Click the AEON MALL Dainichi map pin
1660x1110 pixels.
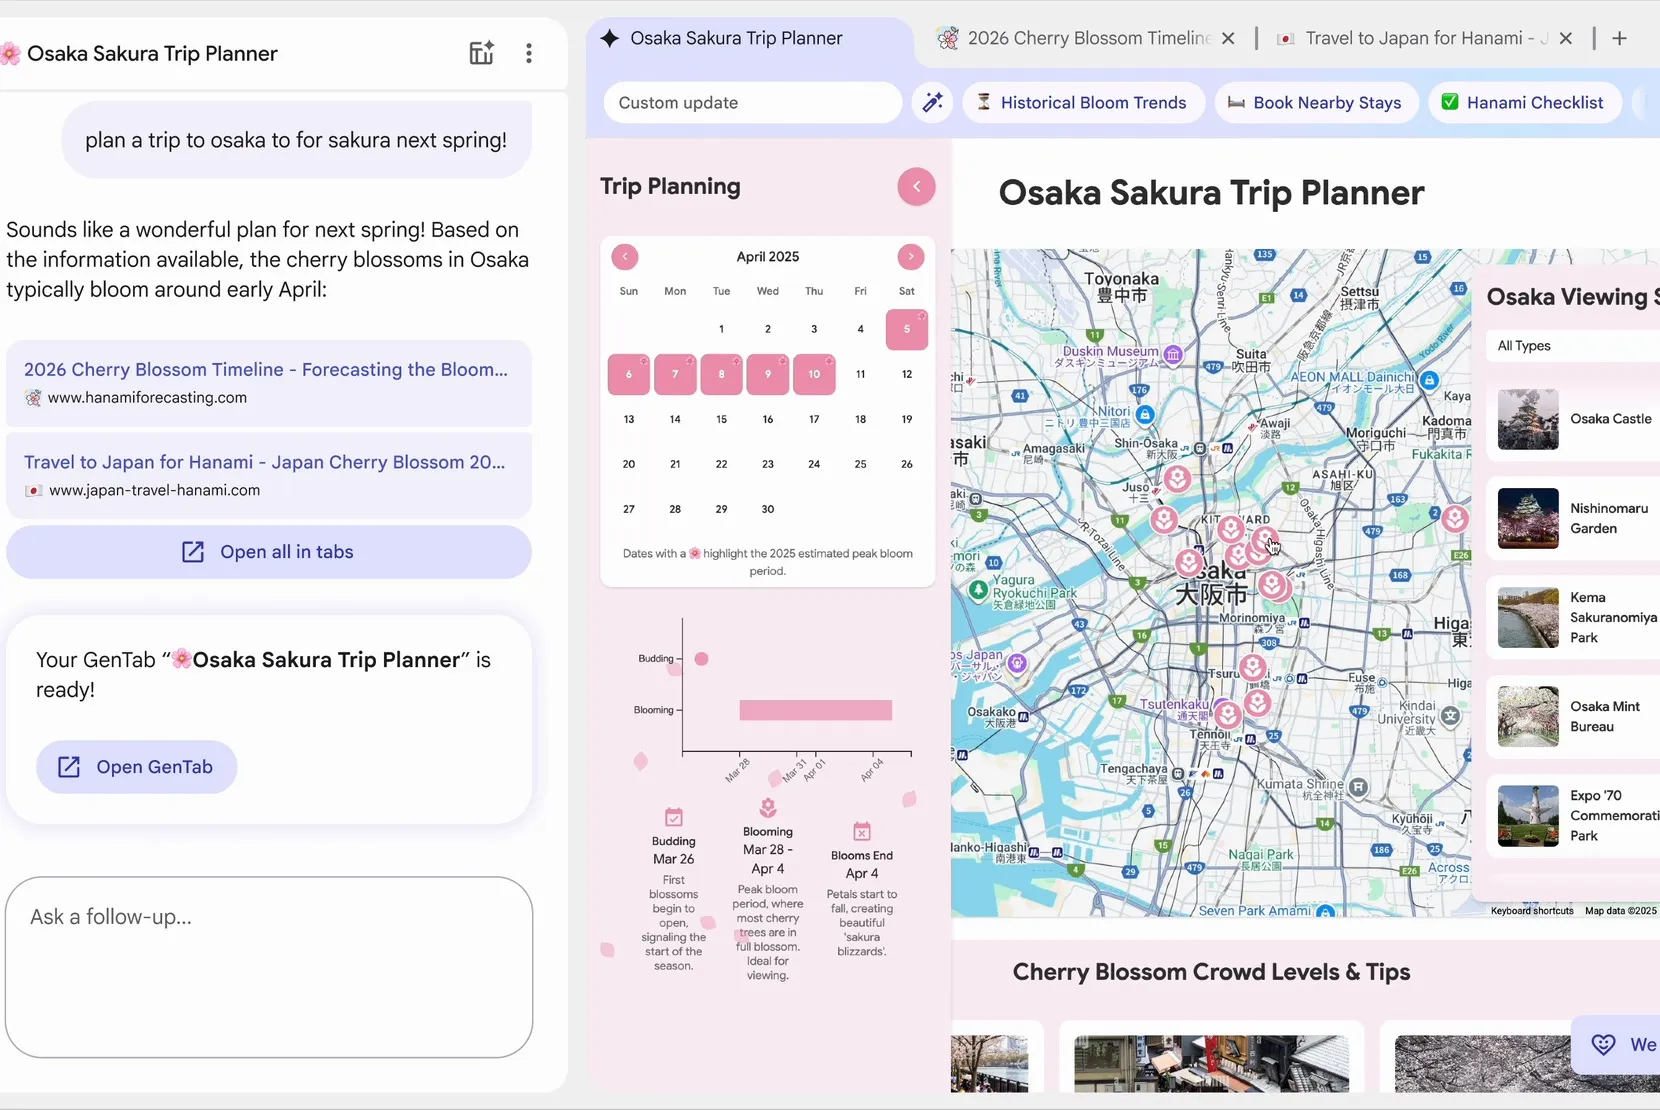click(x=1429, y=380)
